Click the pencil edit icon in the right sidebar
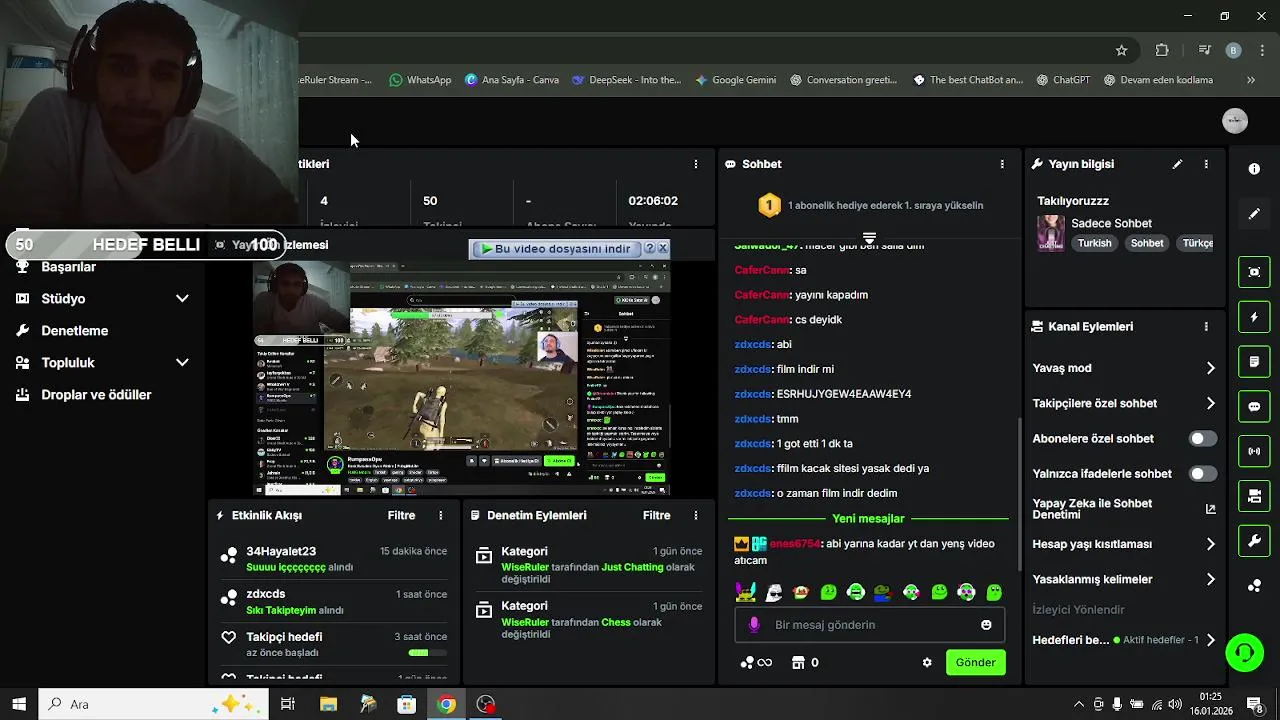The height and width of the screenshot is (720, 1280). tap(1254, 214)
